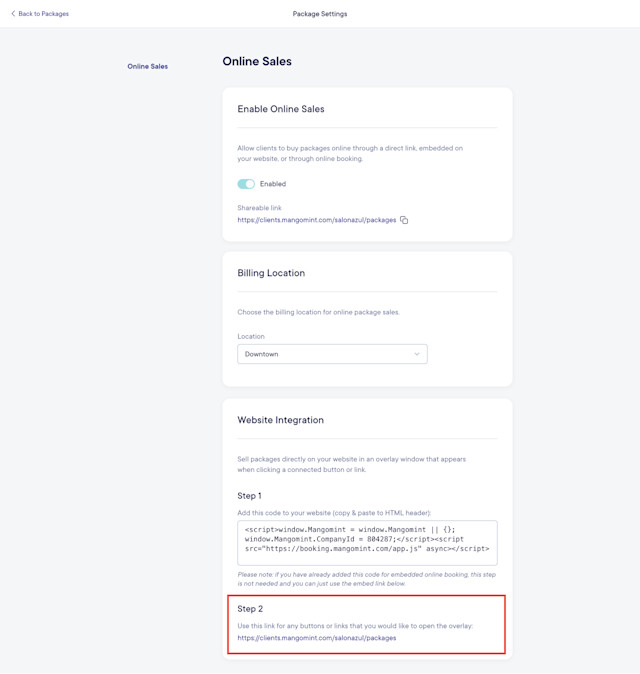Click inside the Step 1 embed code box
This screenshot has width=640, height=674.
point(367,543)
